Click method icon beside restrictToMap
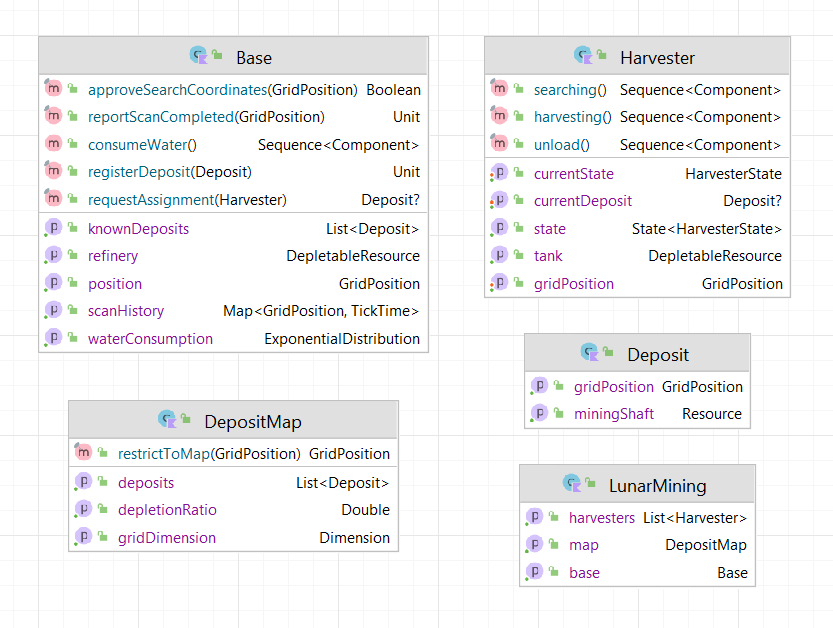833x628 pixels. [83, 452]
